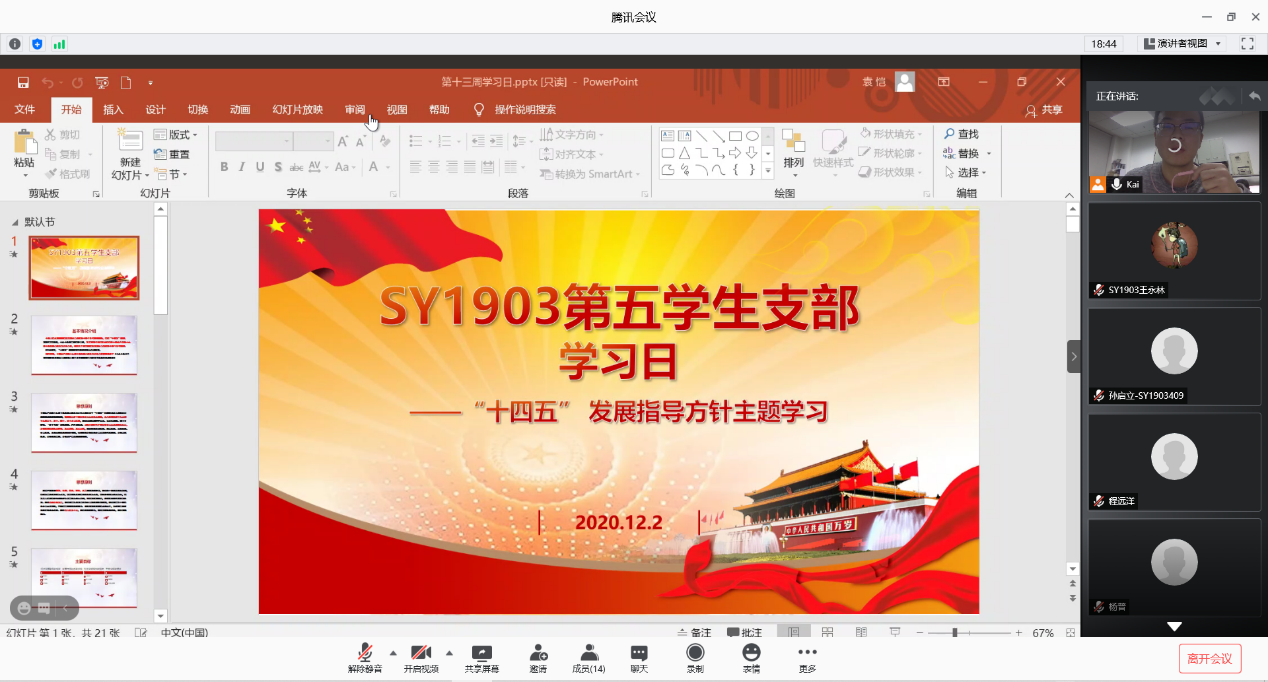
Task: Open the 表情 emoji reactions
Action: click(x=751, y=657)
